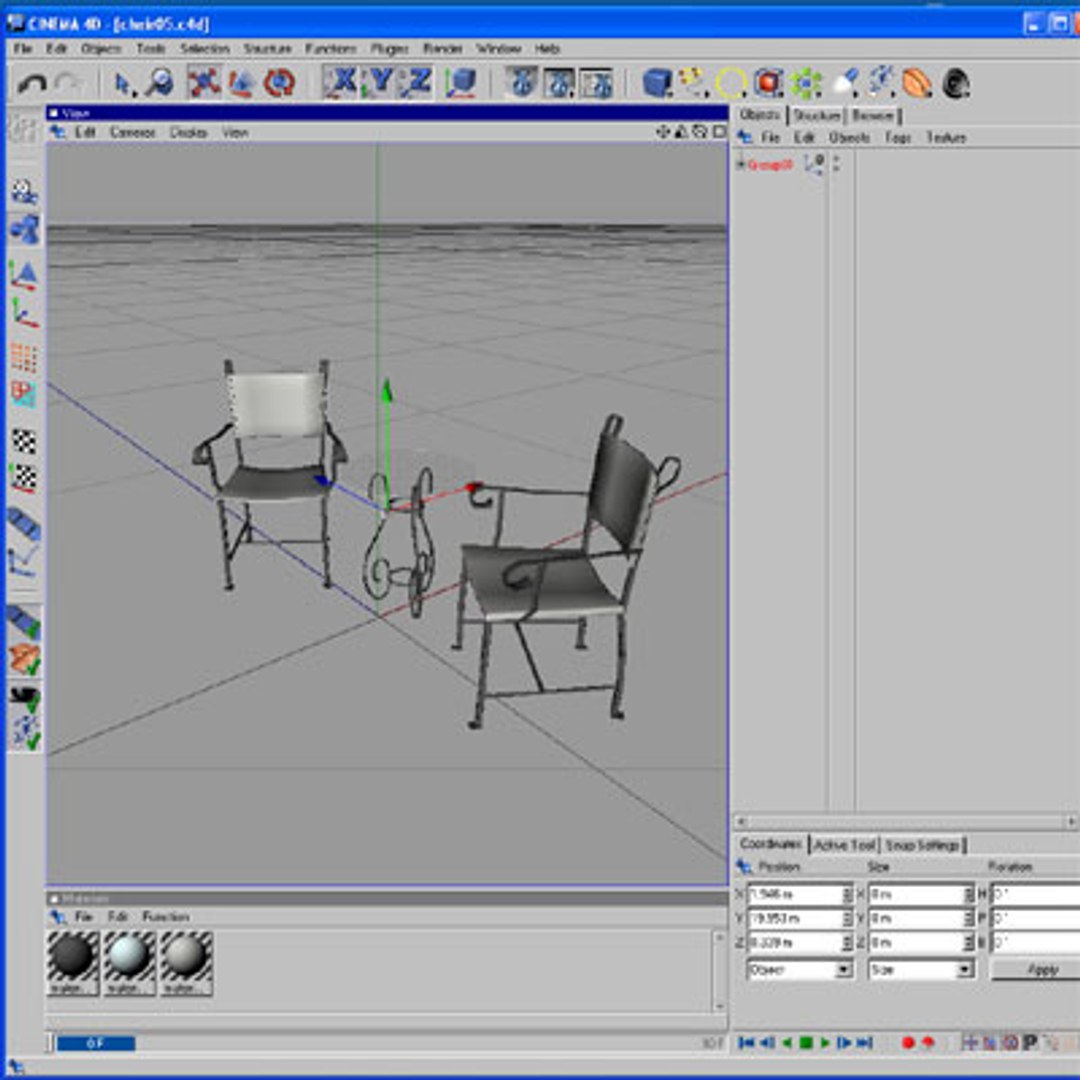Click the Redo arrow icon
Image resolution: width=1080 pixels, height=1080 pixels.
[x=68, y=84]
